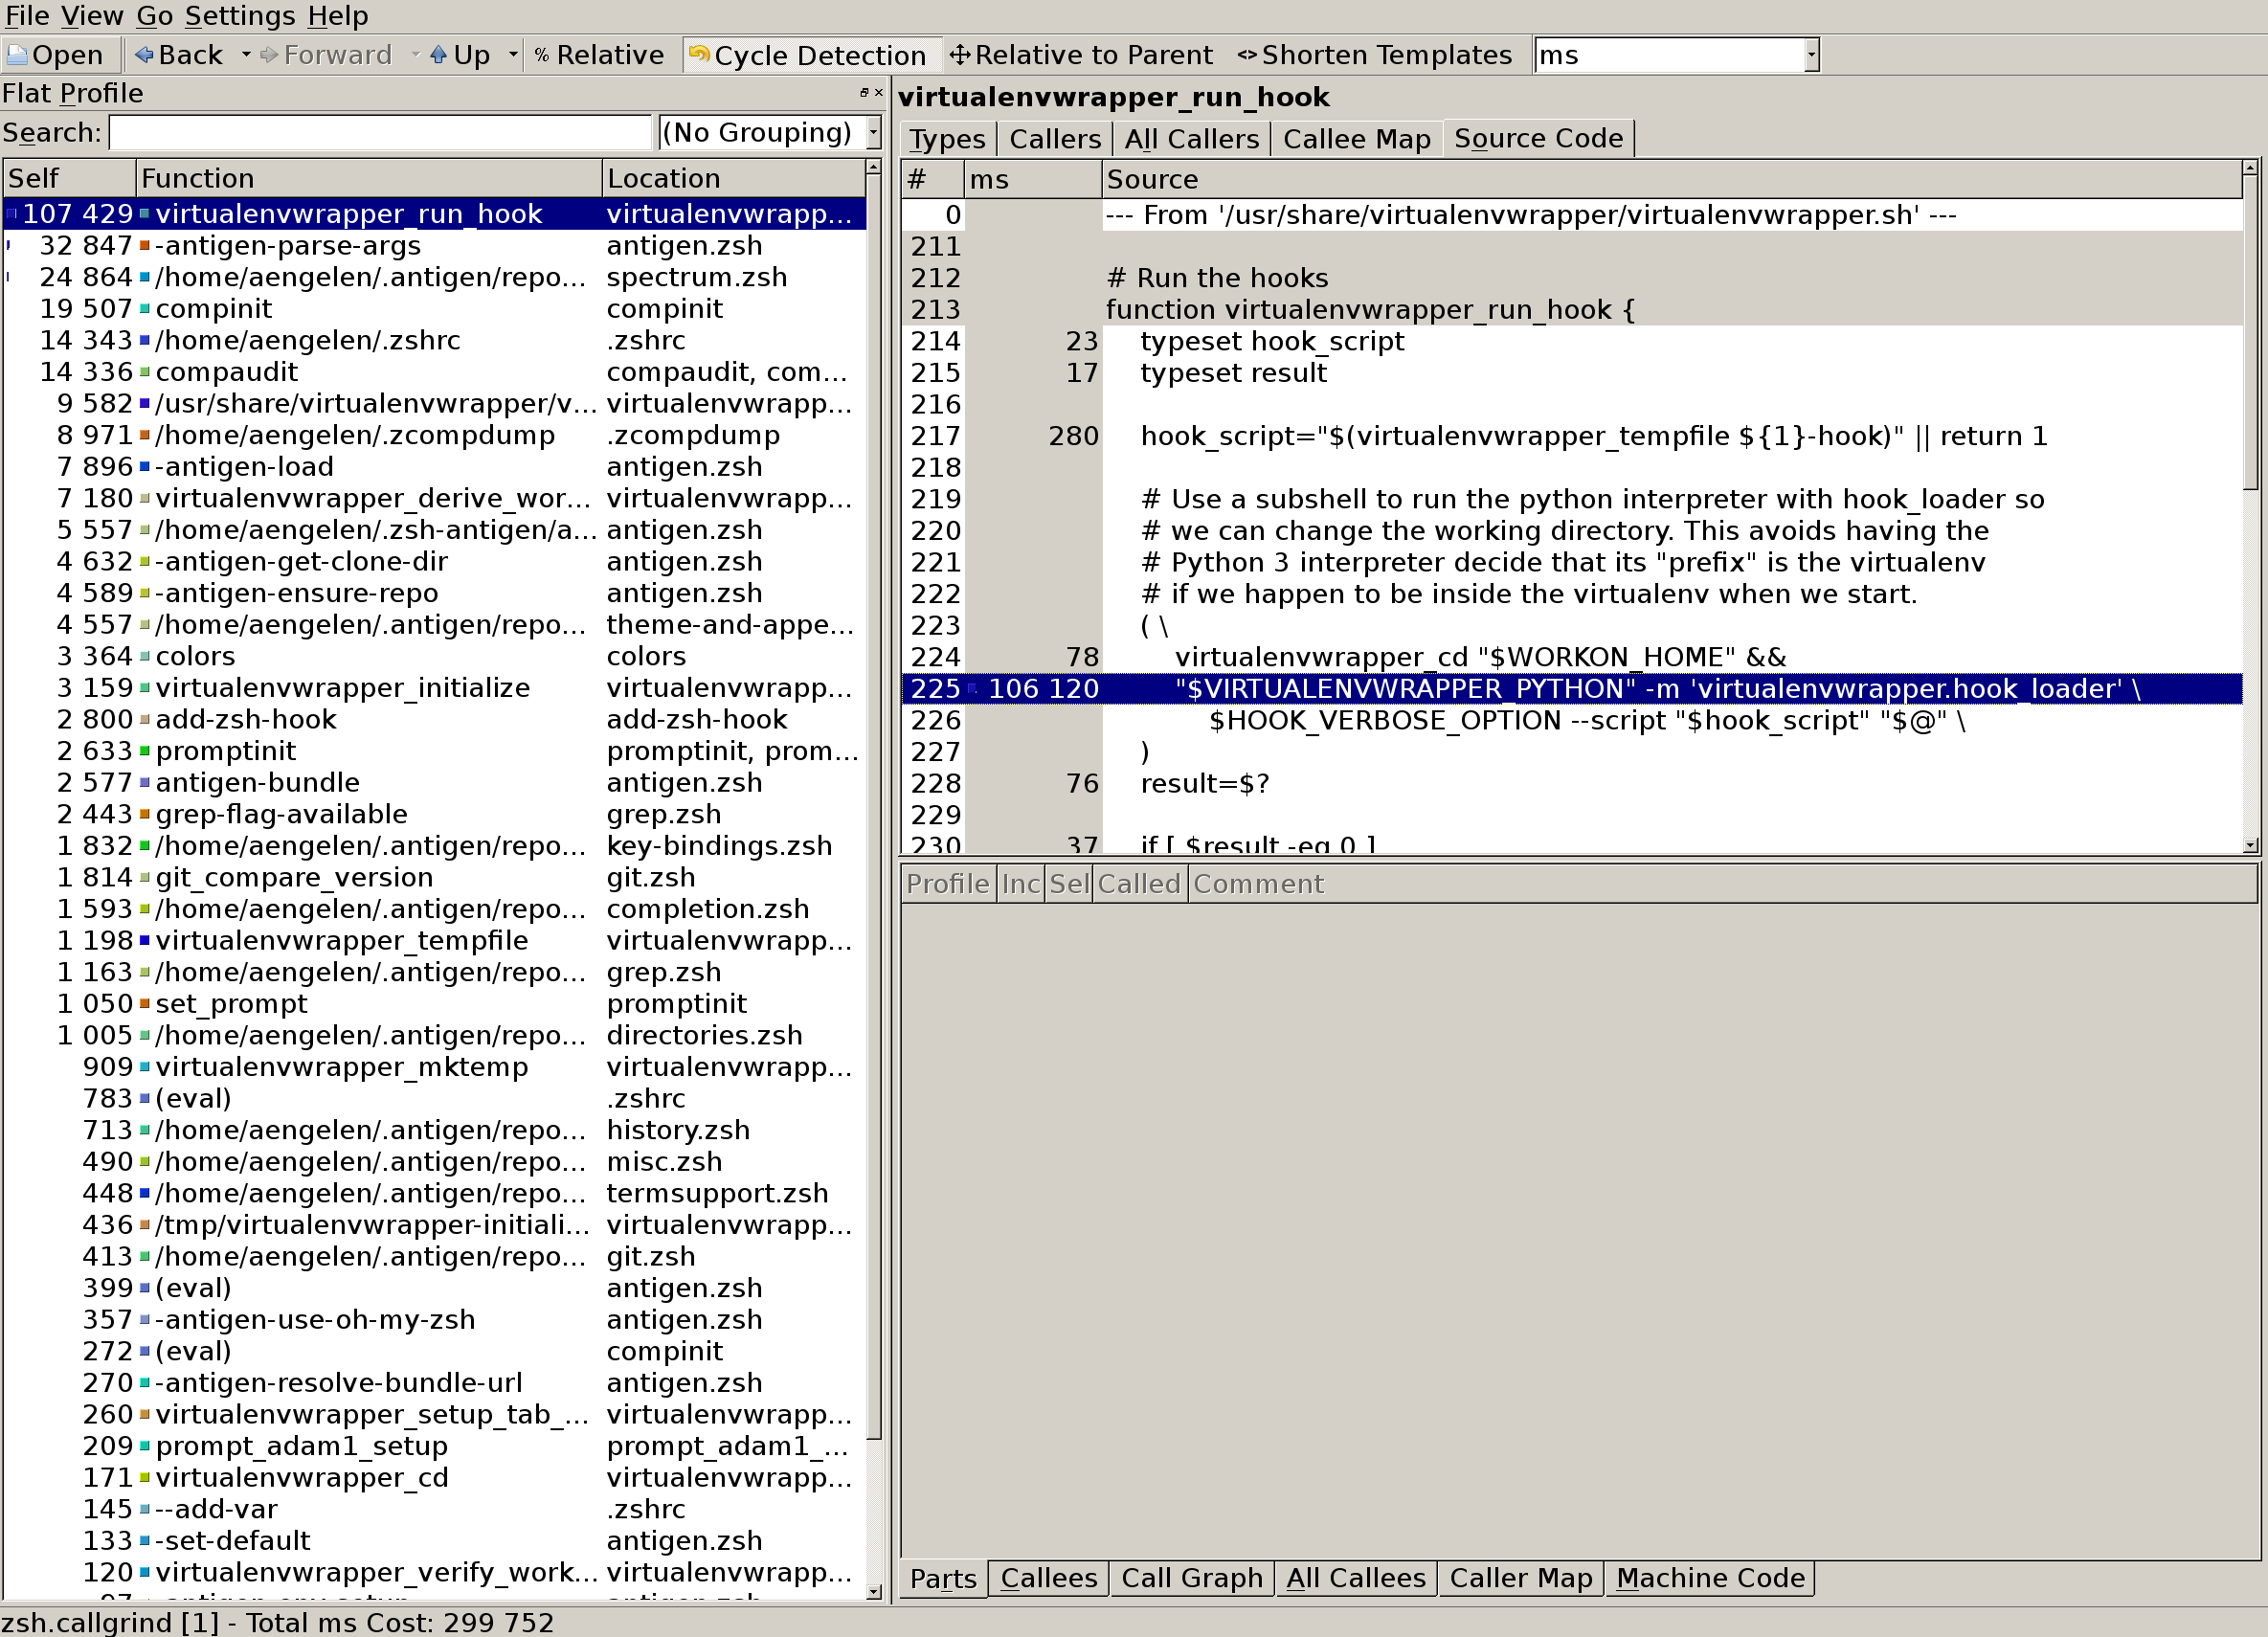2268x1637 pixels.
Task: Select the --add-var function row
Action: tap(434, 1509)
